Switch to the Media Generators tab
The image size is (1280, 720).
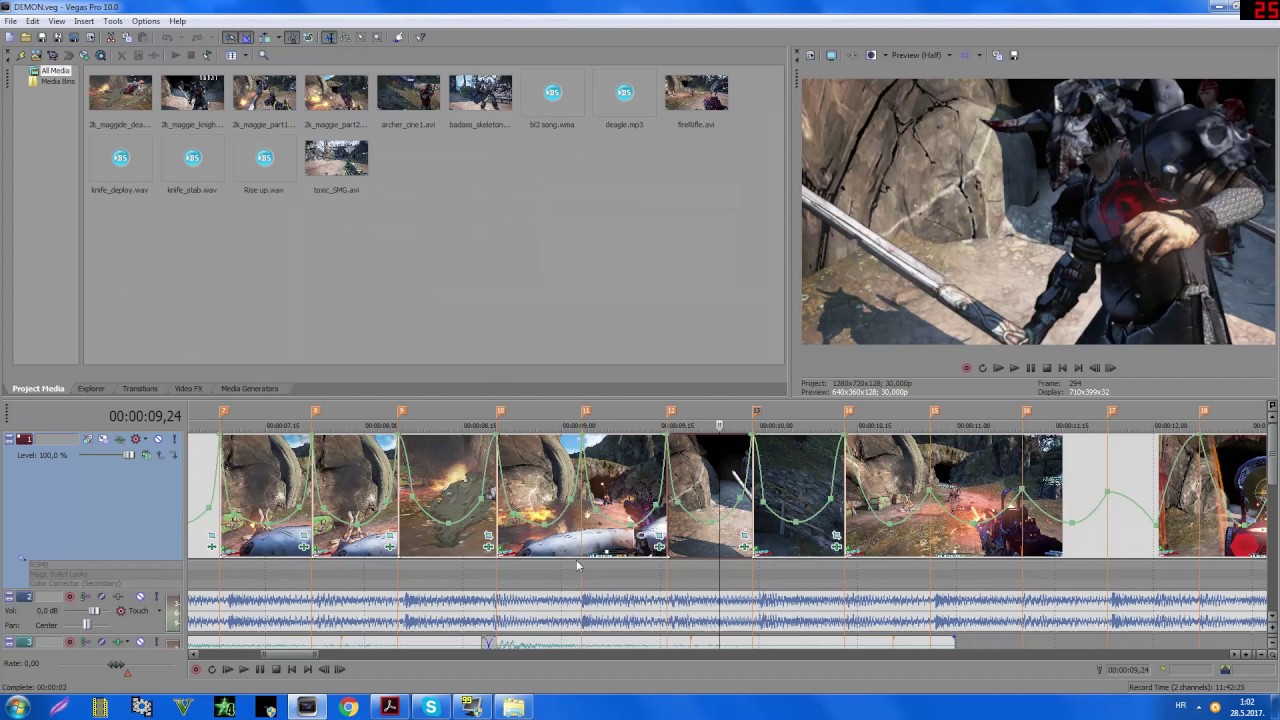(249, 389)
